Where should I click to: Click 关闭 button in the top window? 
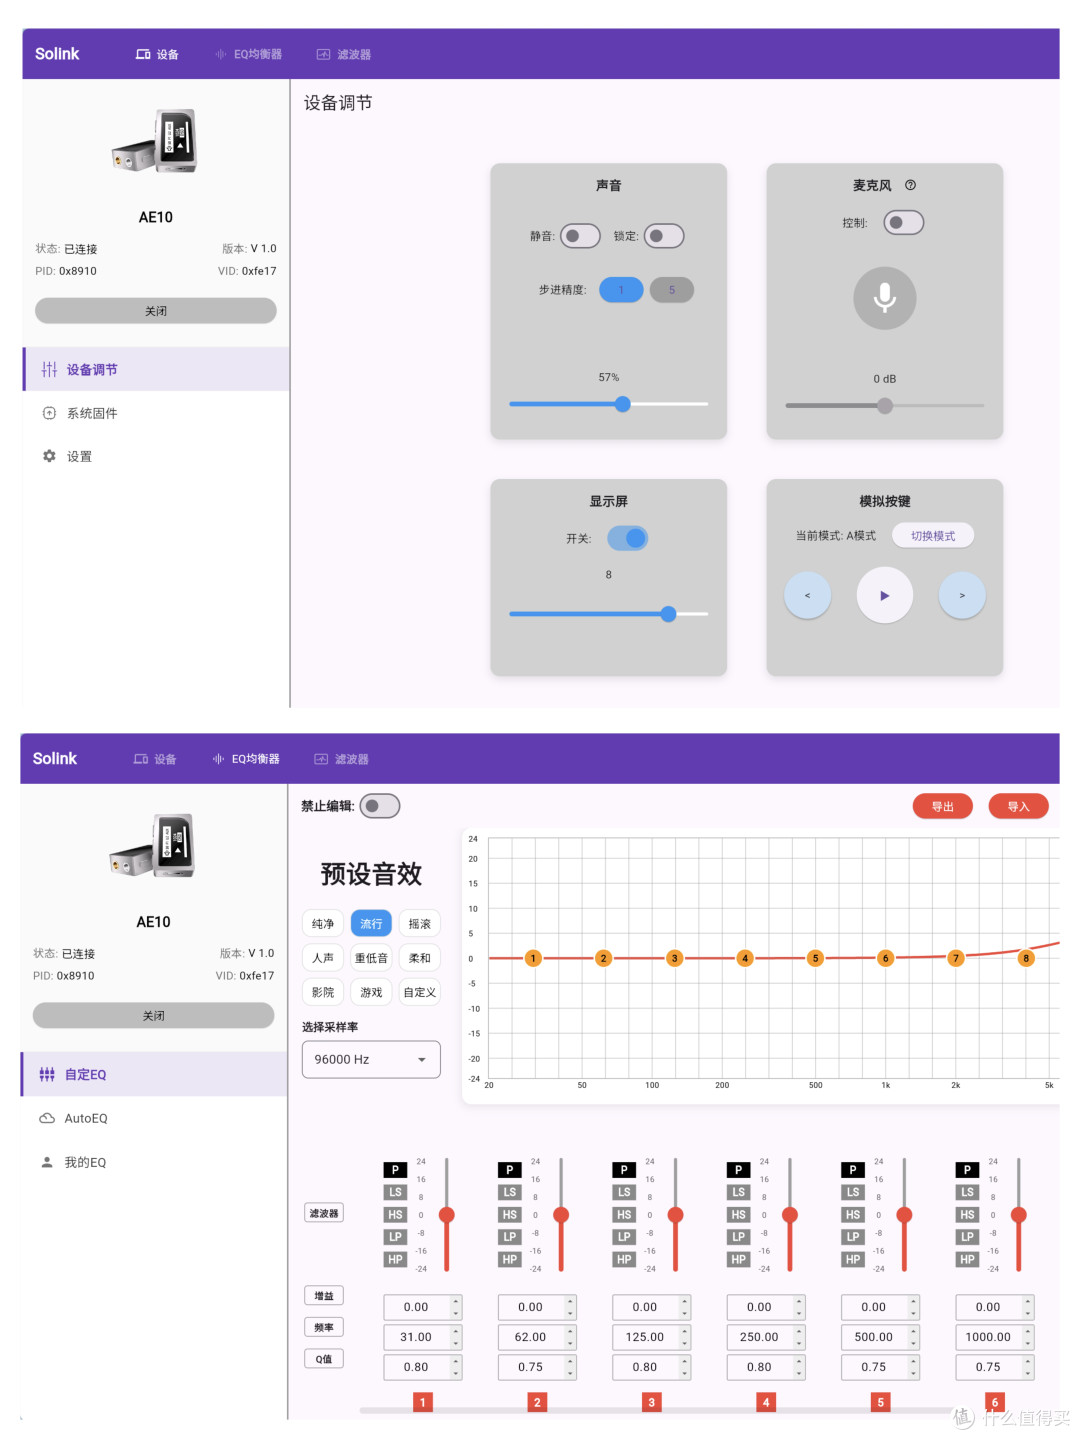pos(156,311)
